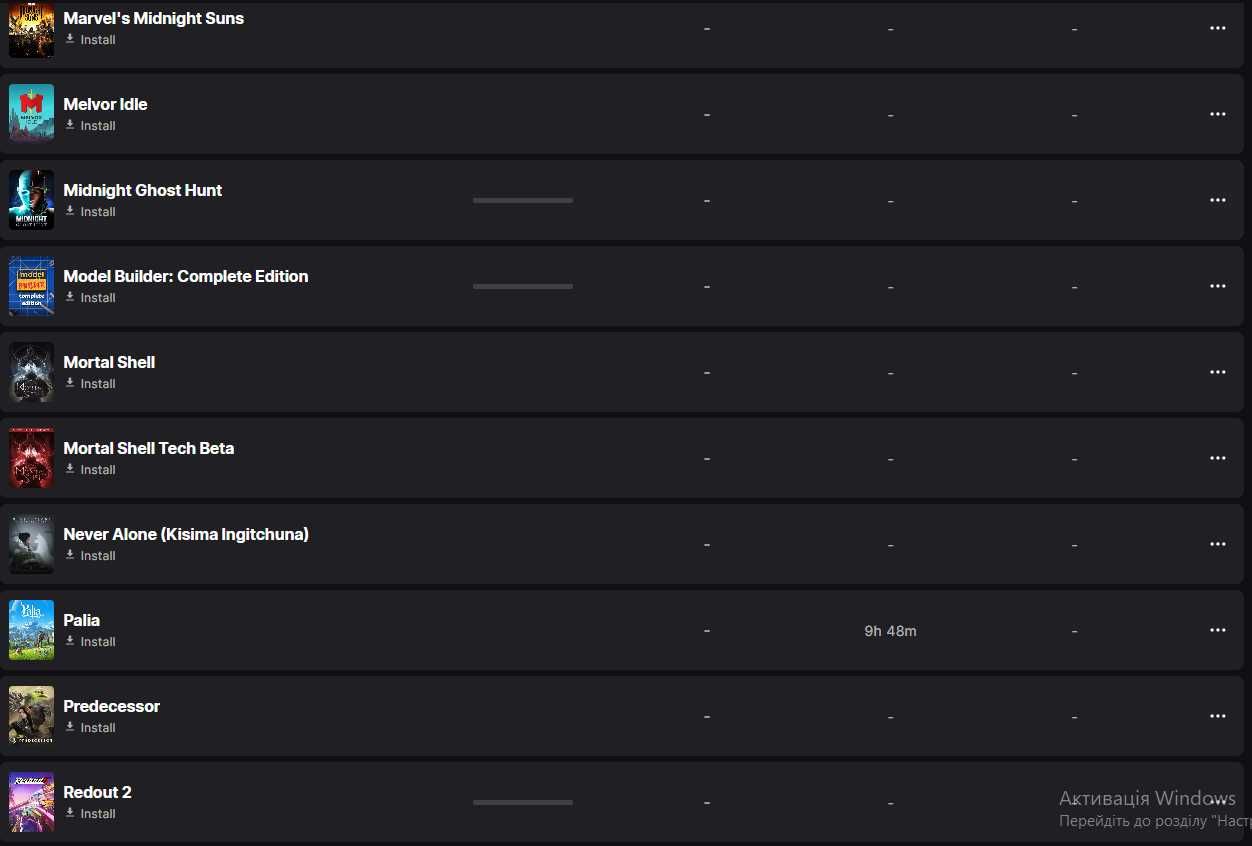Install Palia game
The height and width of the screenshot is (846, 1252).
coord(90,642)
